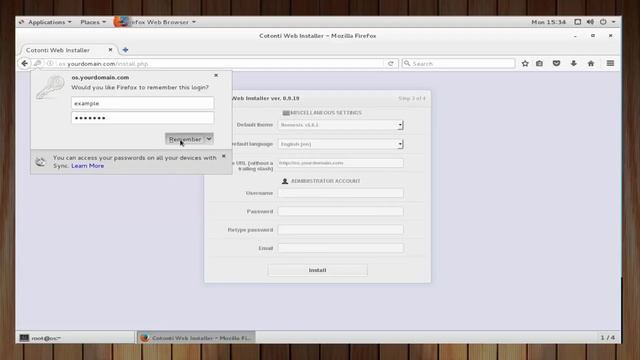The height and width of the screenshot is (360, 640).
Task: Focus the administrator Password field
Action: (341, 211)
